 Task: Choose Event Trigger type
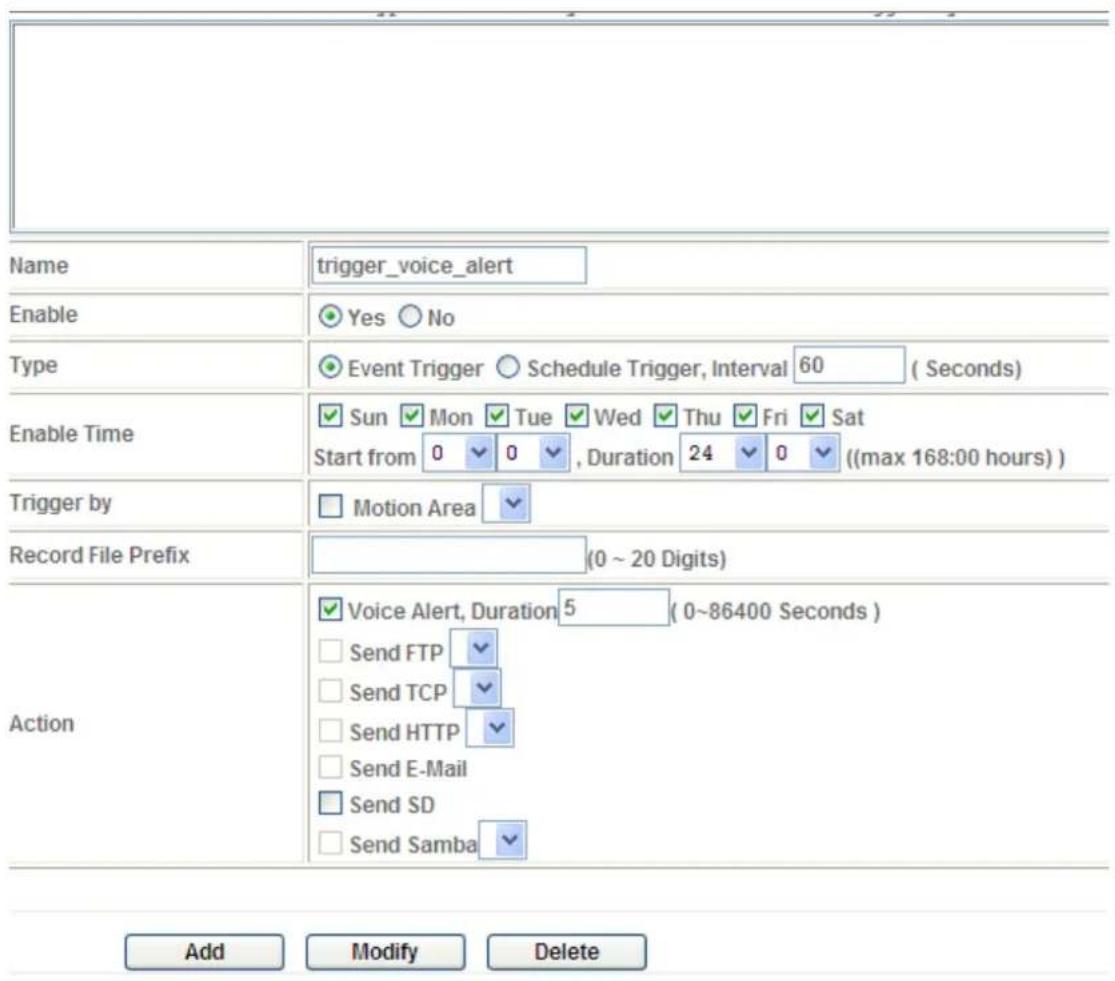pos(330,368)
